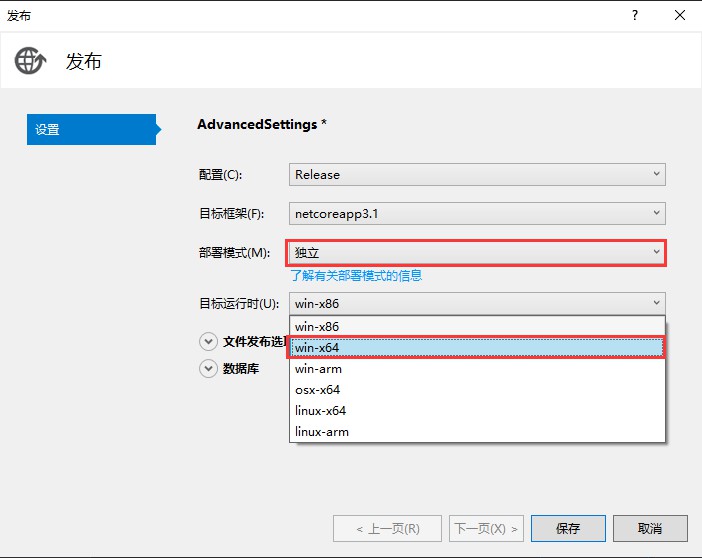Open the 部署模式 独立 dropdown
Screen dimensions: 702x558
click(x=477, y=253)
